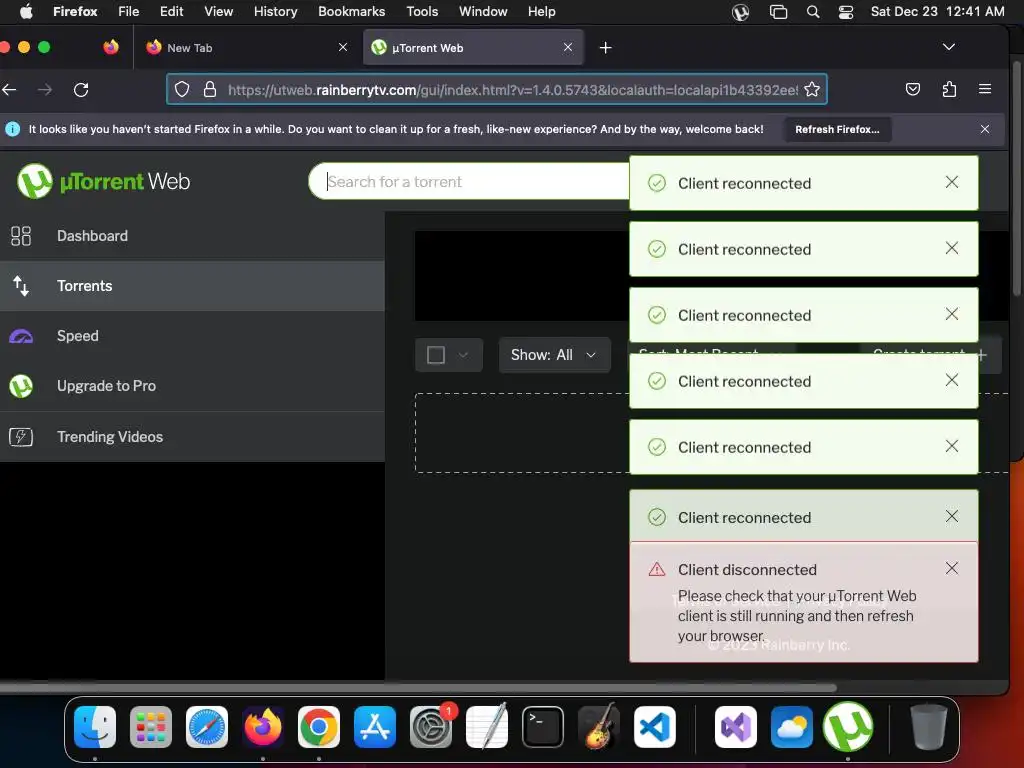Open a new tab with the plus icon
This screenshot has width=1024, height=768.
click(x=605, y=48)
